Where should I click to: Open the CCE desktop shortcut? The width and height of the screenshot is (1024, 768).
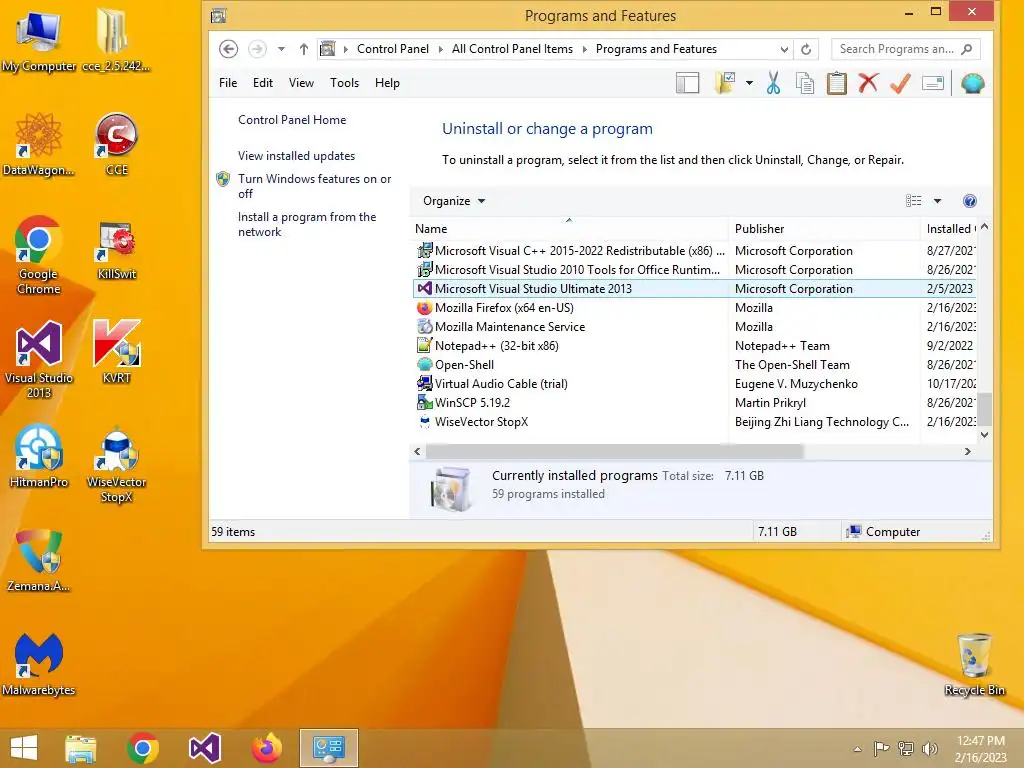(x=116, y=144)
